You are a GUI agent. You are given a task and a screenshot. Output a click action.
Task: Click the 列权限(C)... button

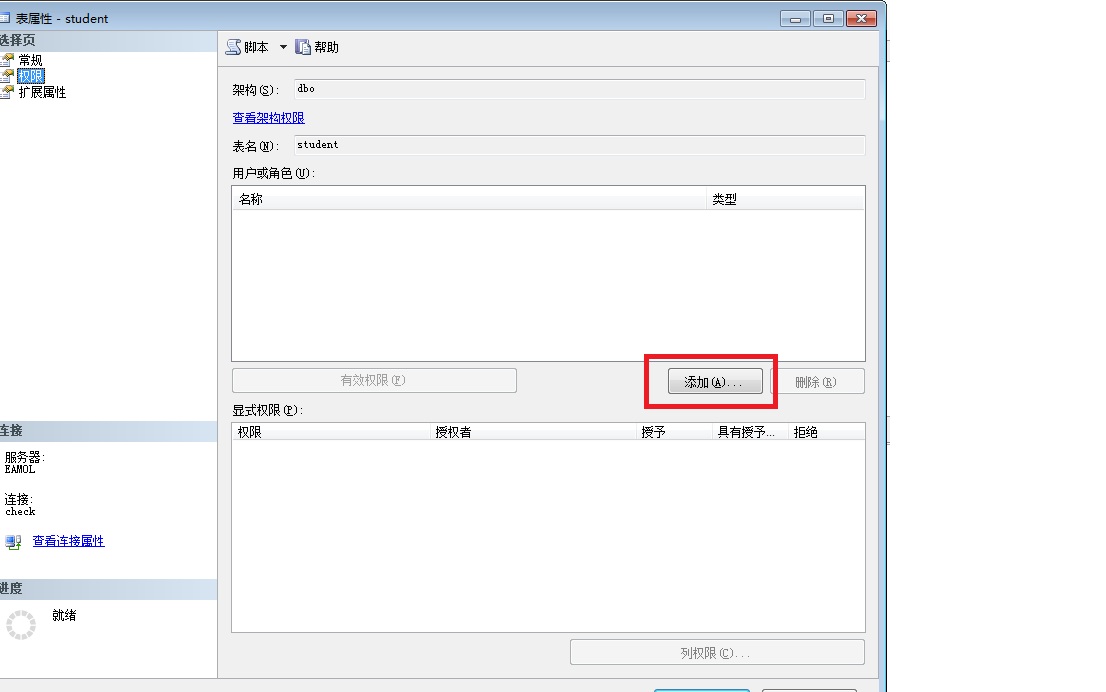(716, 653)
